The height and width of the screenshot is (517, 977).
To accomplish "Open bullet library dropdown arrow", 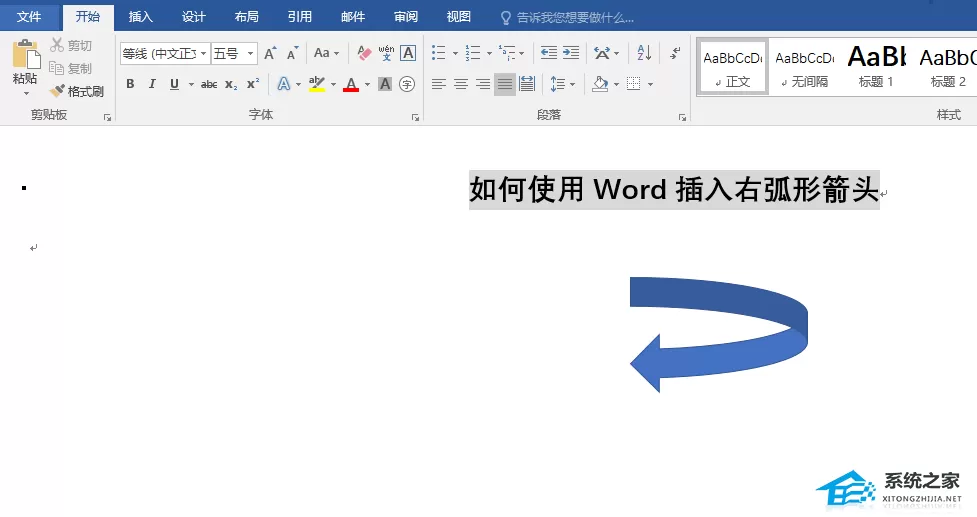I will point(455,54).
